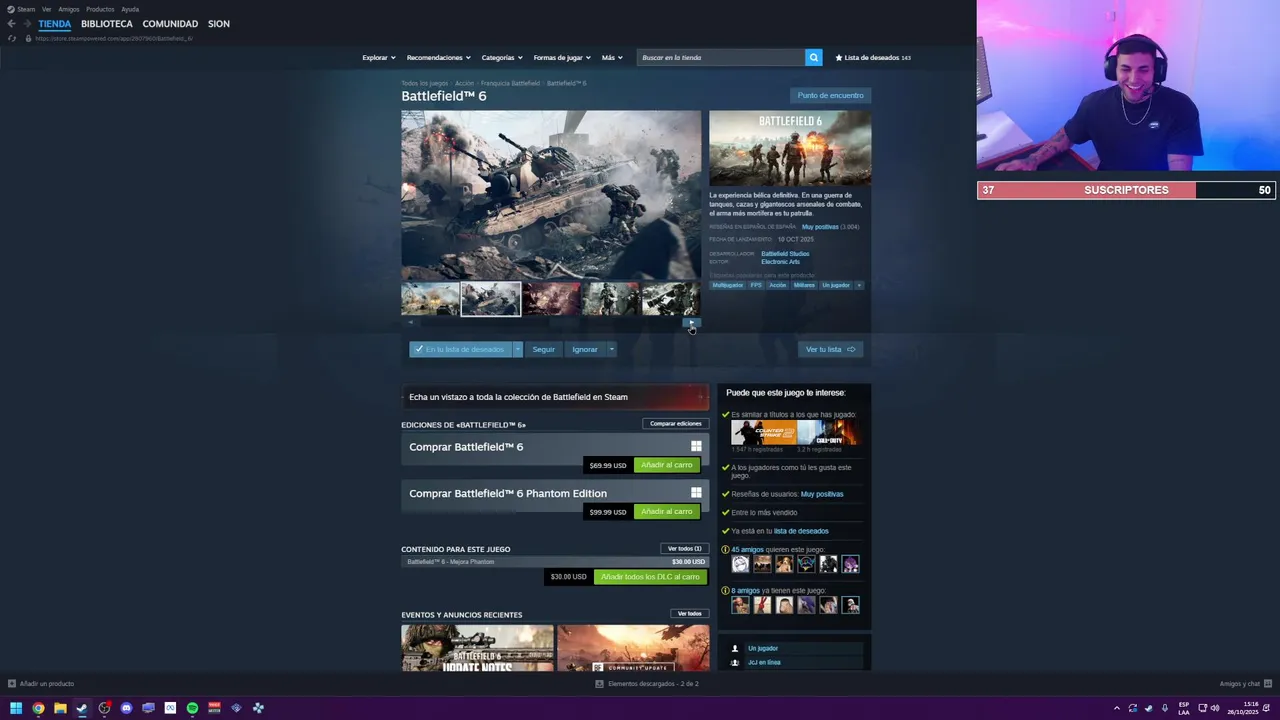Open the Productos menu

[x=100, y=9]
